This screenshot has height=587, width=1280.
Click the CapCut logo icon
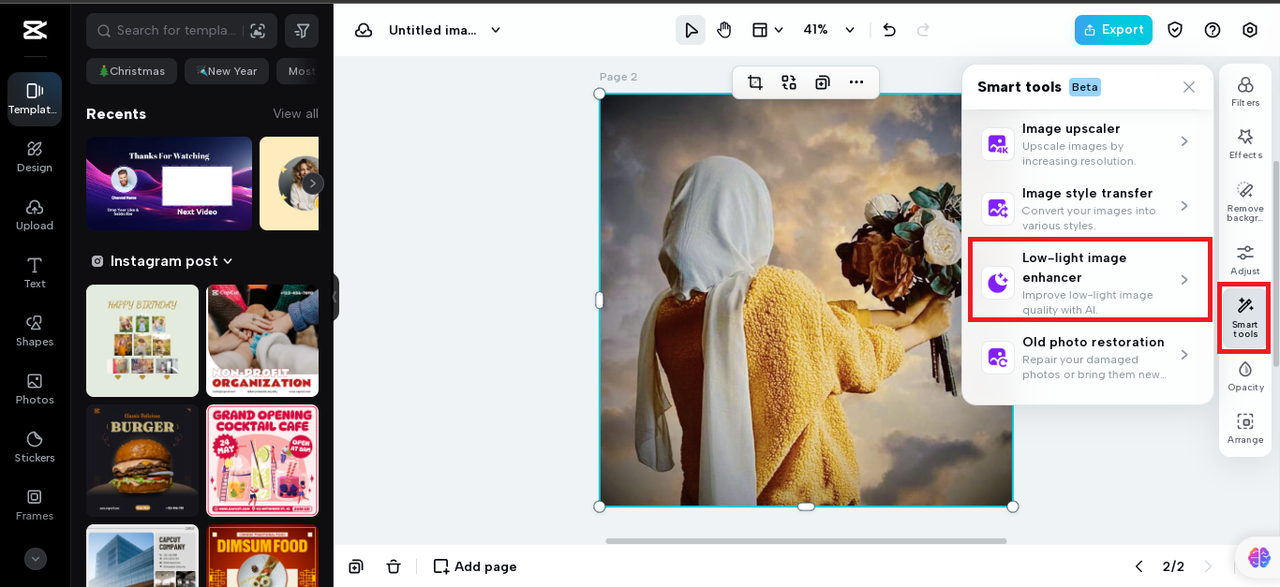35,30
